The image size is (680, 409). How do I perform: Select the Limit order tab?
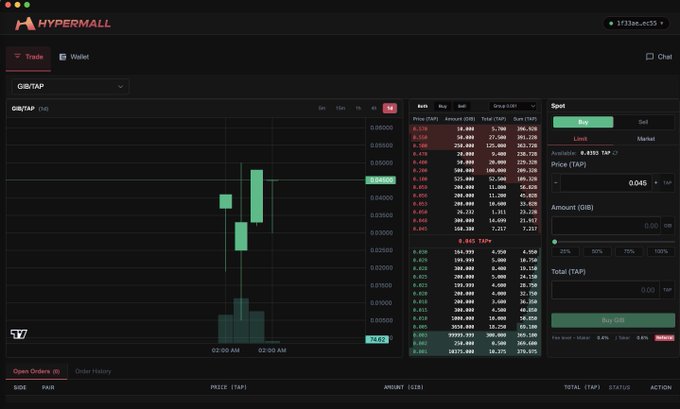[x=580, y=139]
